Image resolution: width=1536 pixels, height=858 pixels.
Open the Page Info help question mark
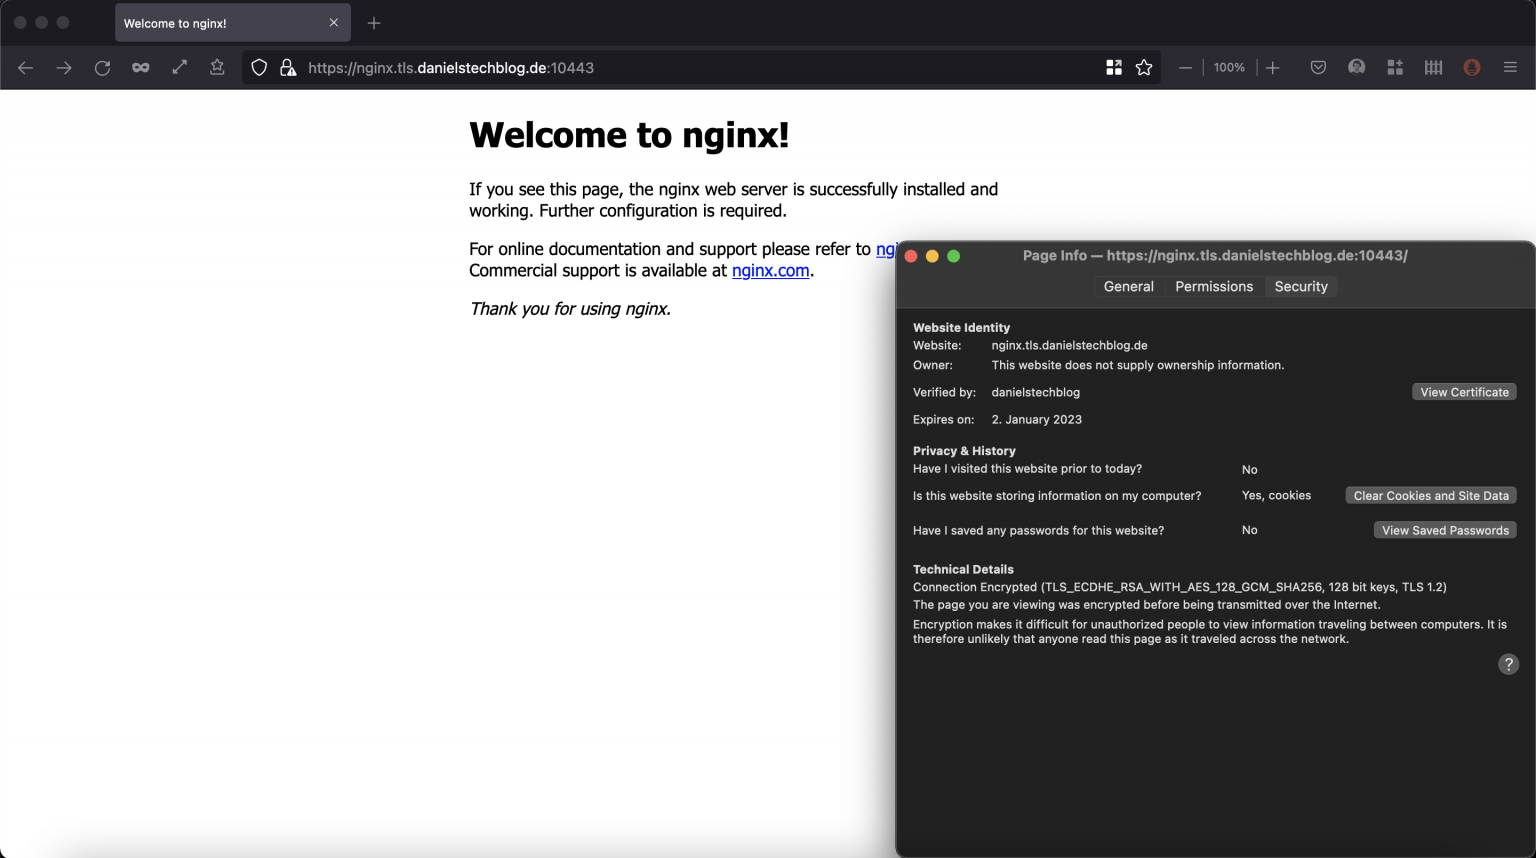tap(1508, 663)
